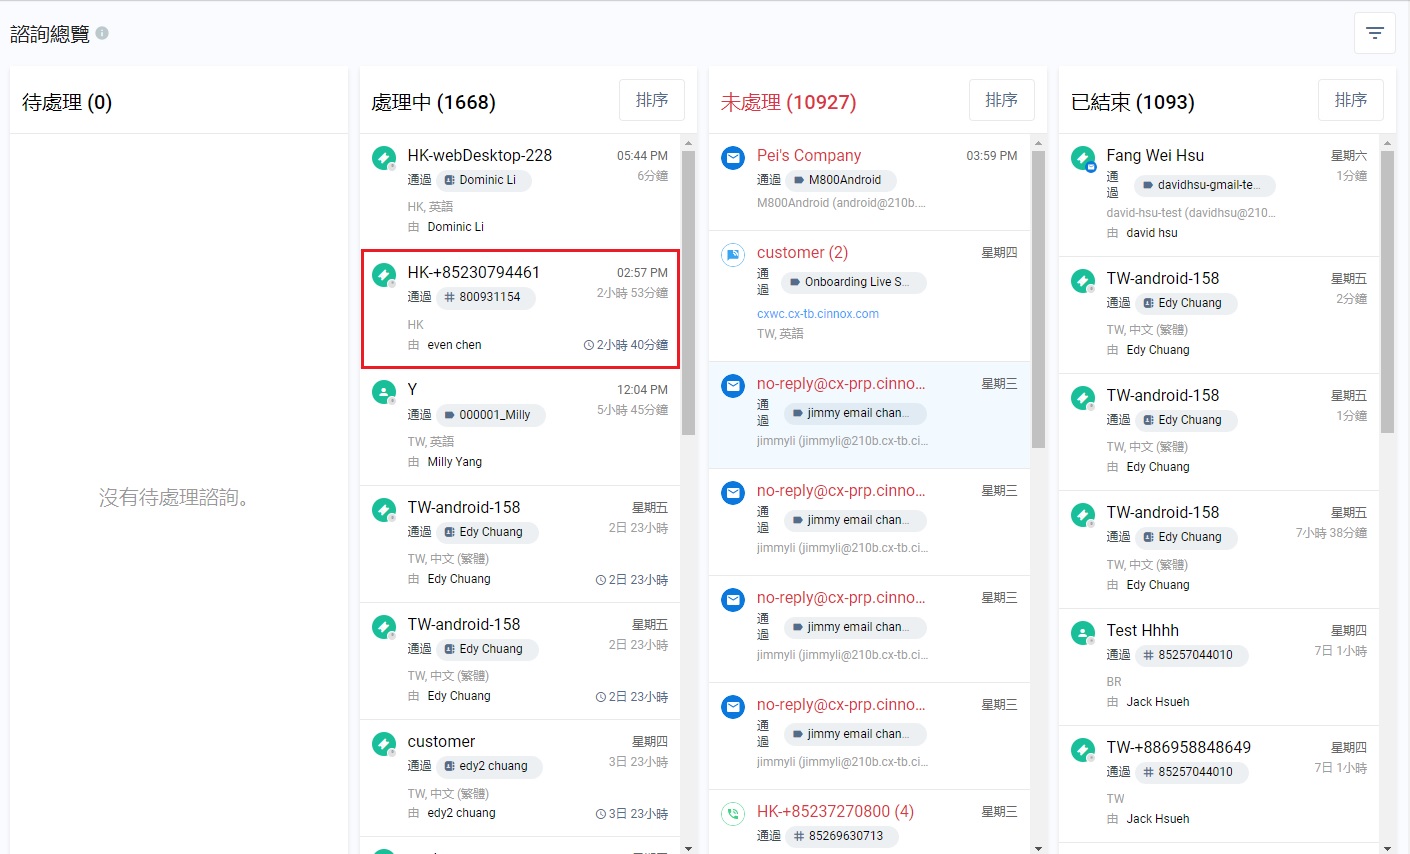Click the clock icon beside 2小時 40分鐘

pyautogui.click(x=589, y=345)
